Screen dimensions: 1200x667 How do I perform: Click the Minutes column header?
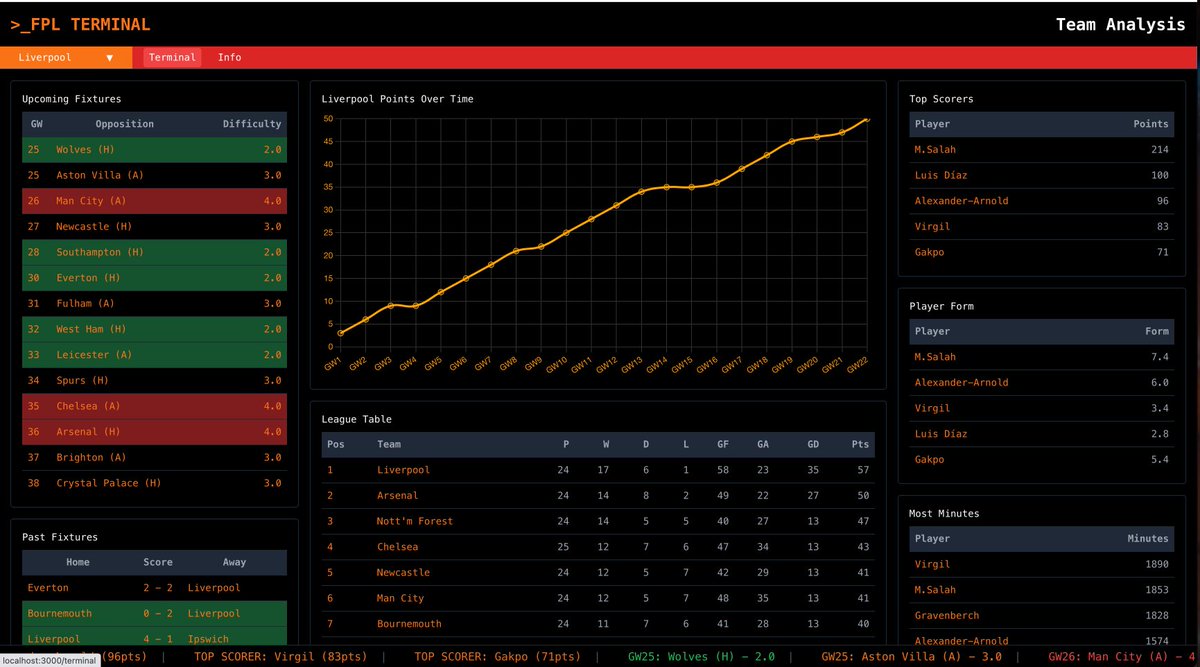click(1147, 538)
